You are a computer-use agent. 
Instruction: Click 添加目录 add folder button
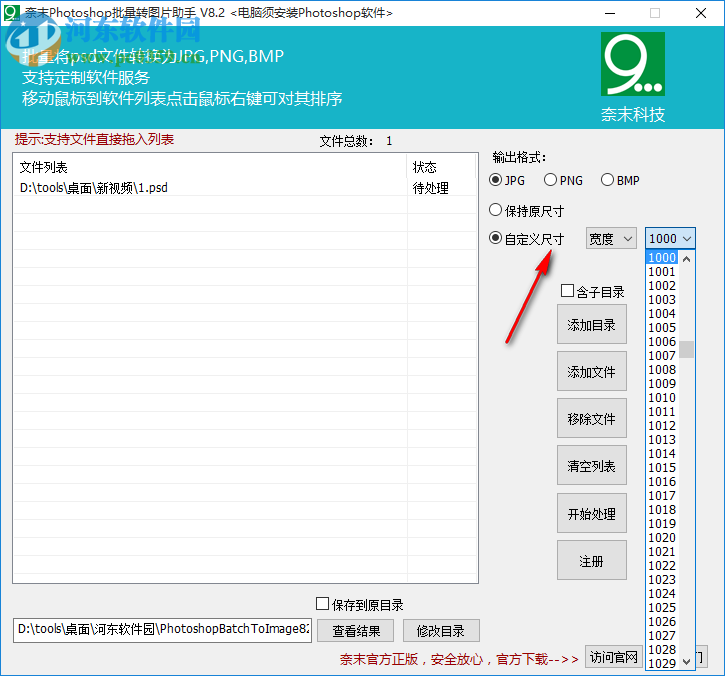tap(591, 324)
